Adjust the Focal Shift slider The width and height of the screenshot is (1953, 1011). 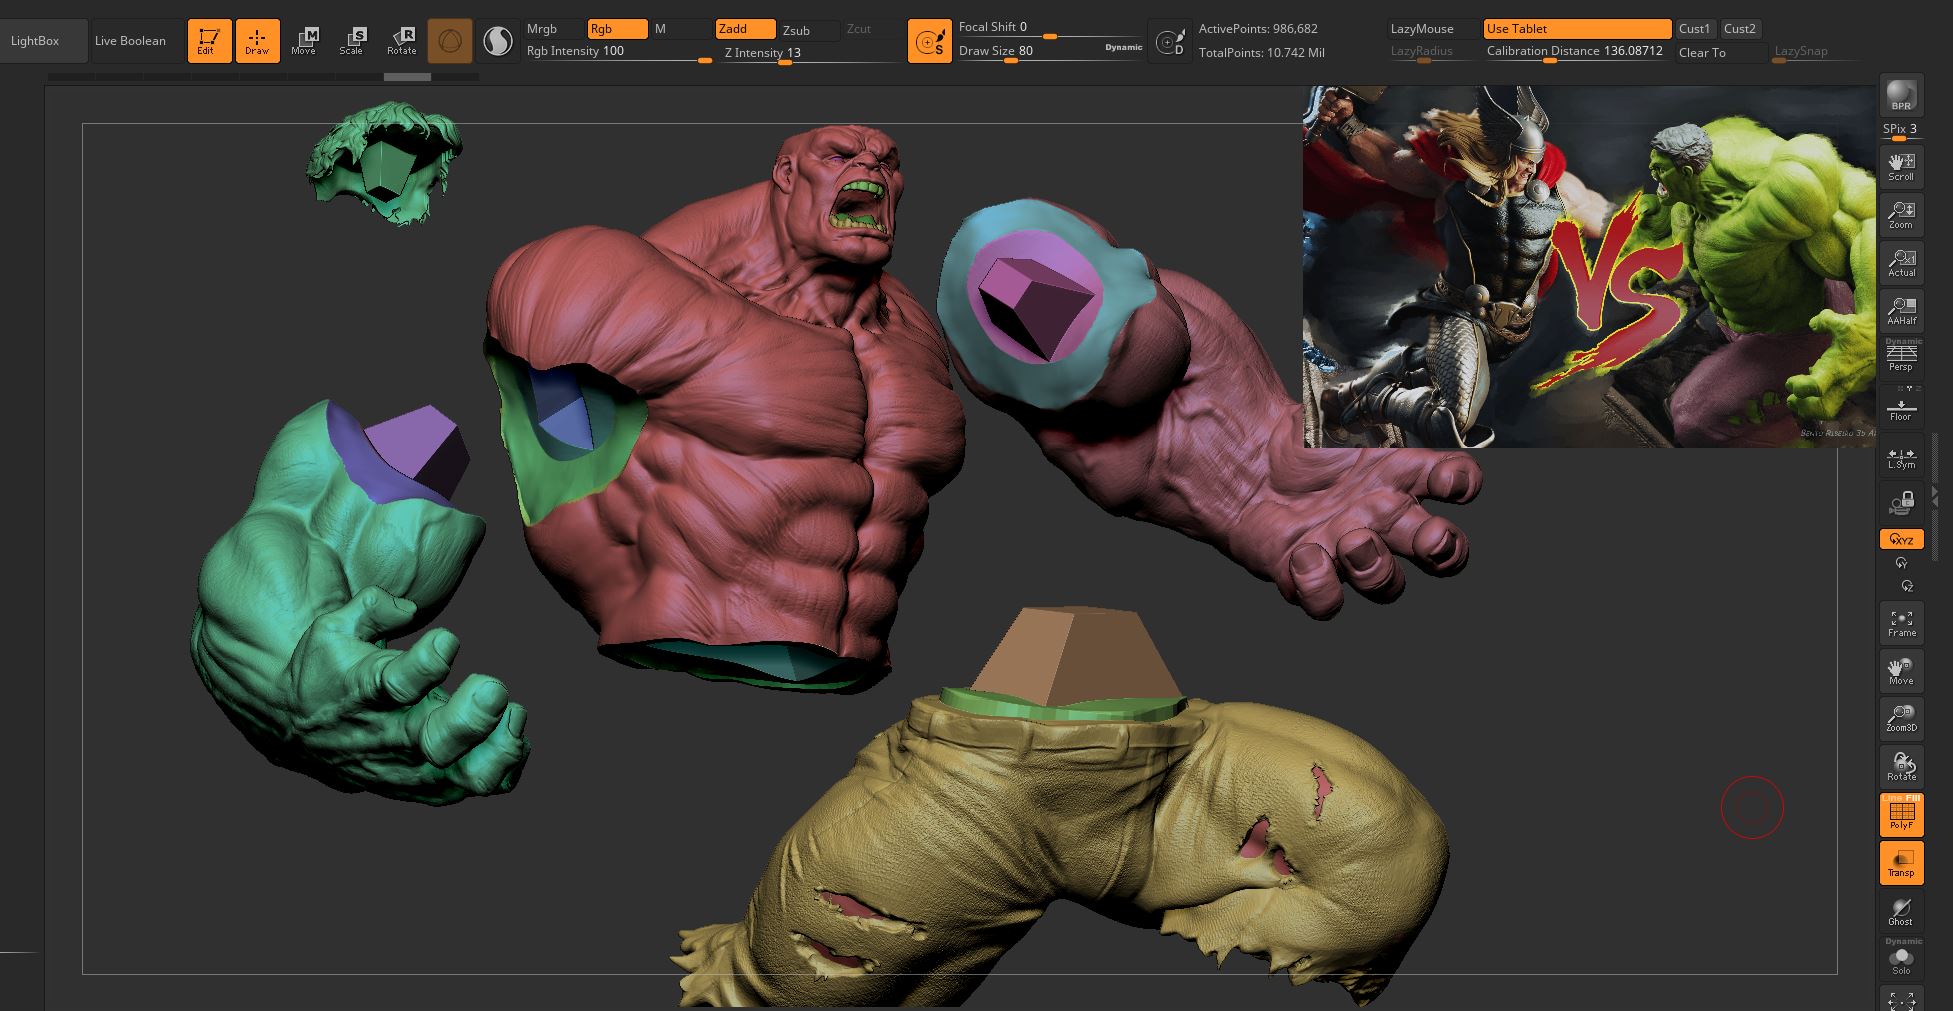(x=1050, y=28)
